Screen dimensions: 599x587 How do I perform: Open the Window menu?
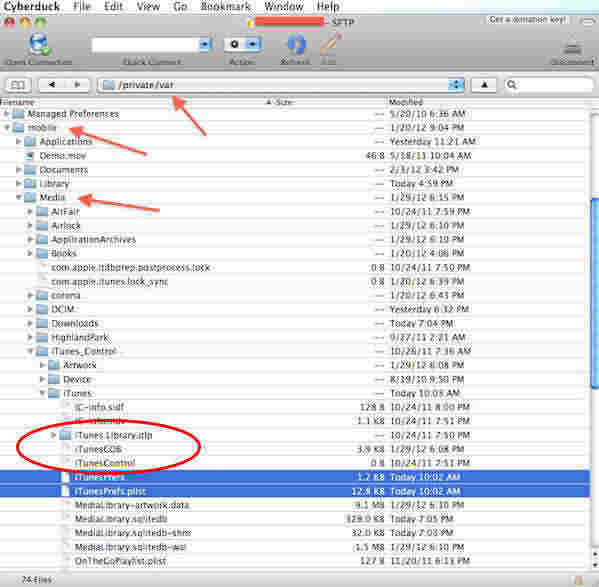click(x=283, y=6)
